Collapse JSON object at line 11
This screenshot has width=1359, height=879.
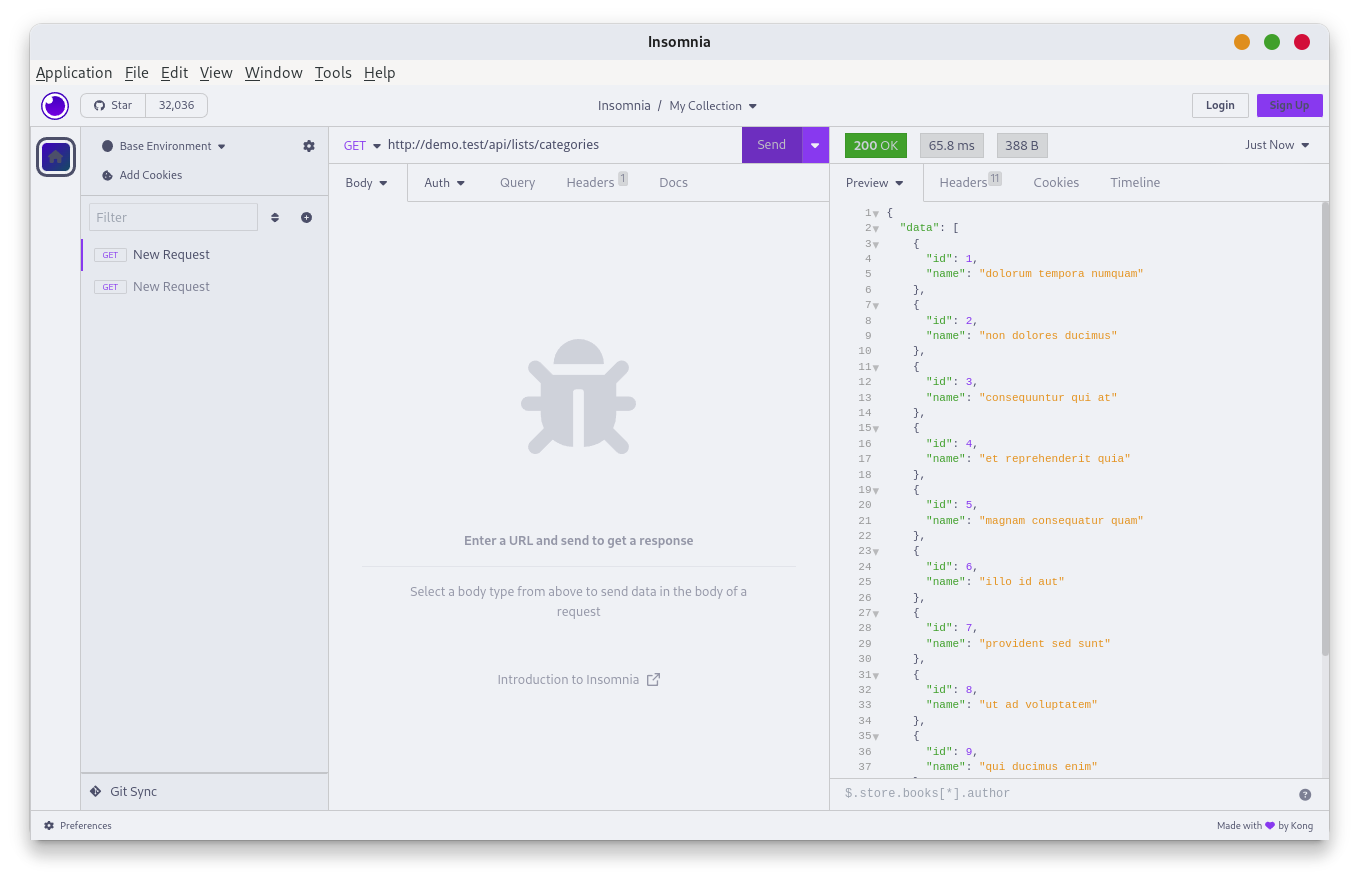876,368
